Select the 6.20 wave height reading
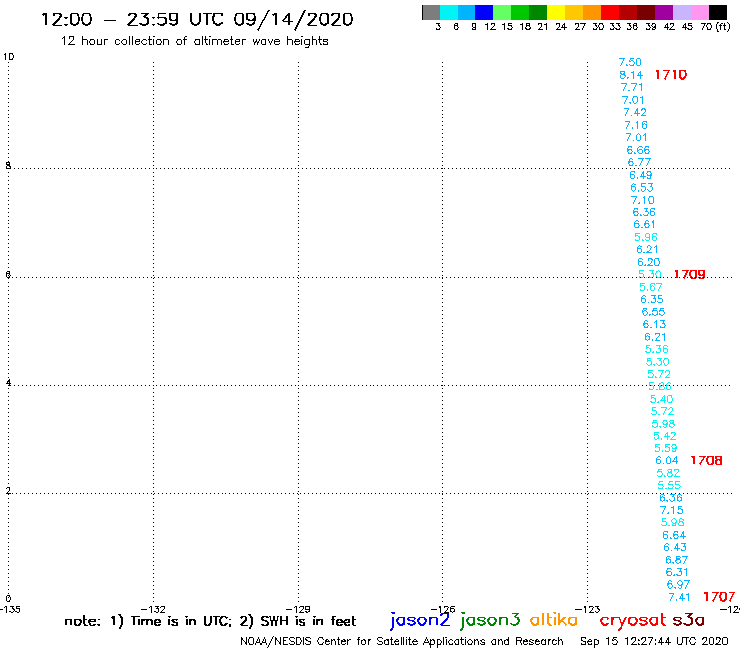Image resolution: width=740 pixels, height=650 pixels. (648, 262)
